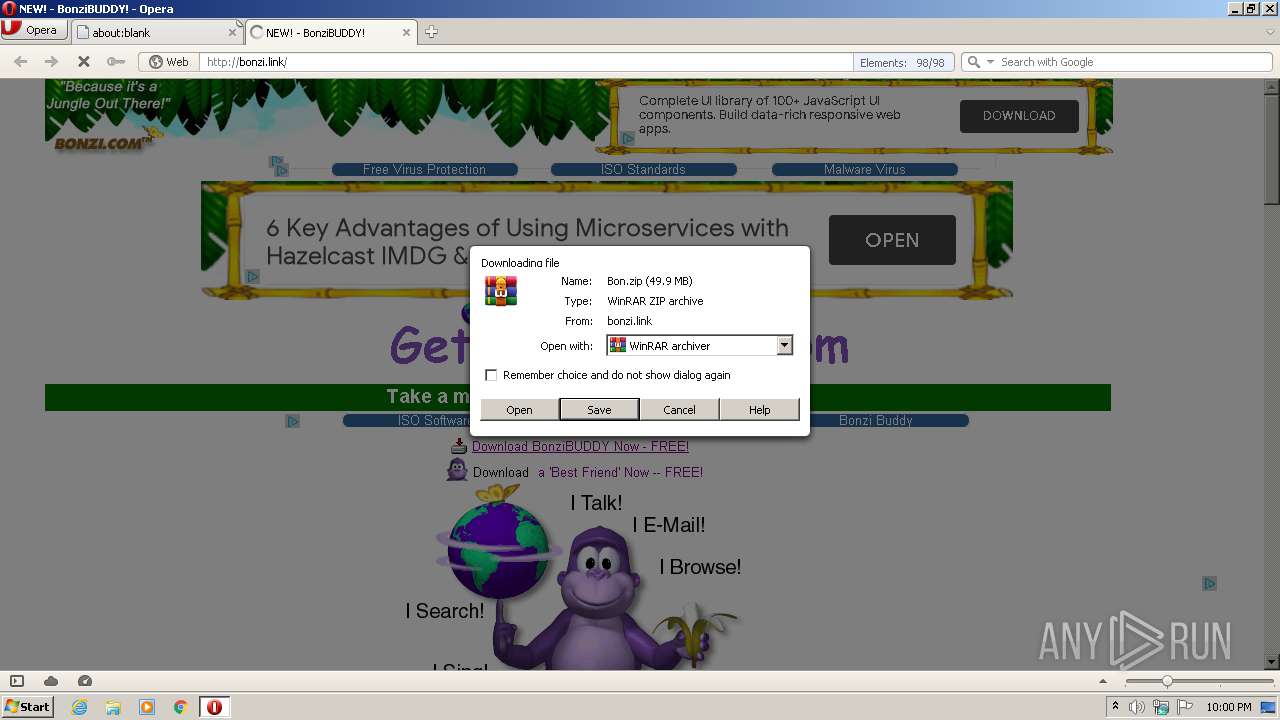Click the OPEN button on Hazelcast ad

[892, 240]
